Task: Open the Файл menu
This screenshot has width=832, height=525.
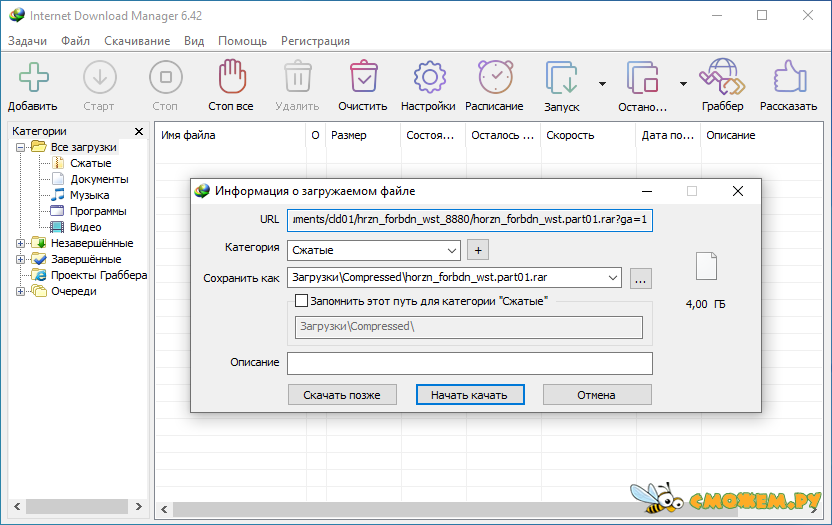Action: [x=75, y=41]
